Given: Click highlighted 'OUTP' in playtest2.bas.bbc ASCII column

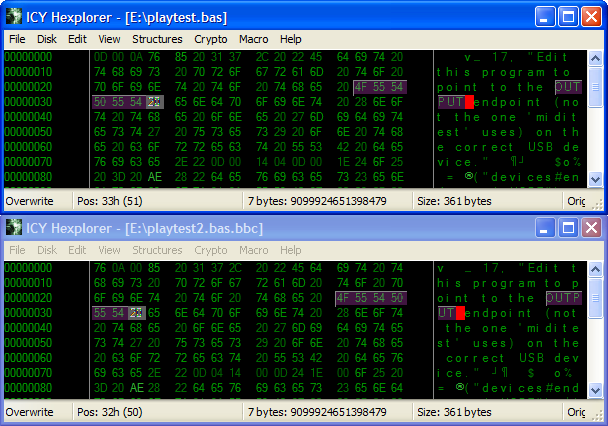Looking at the screenshot, I should (x=563, y=298).
